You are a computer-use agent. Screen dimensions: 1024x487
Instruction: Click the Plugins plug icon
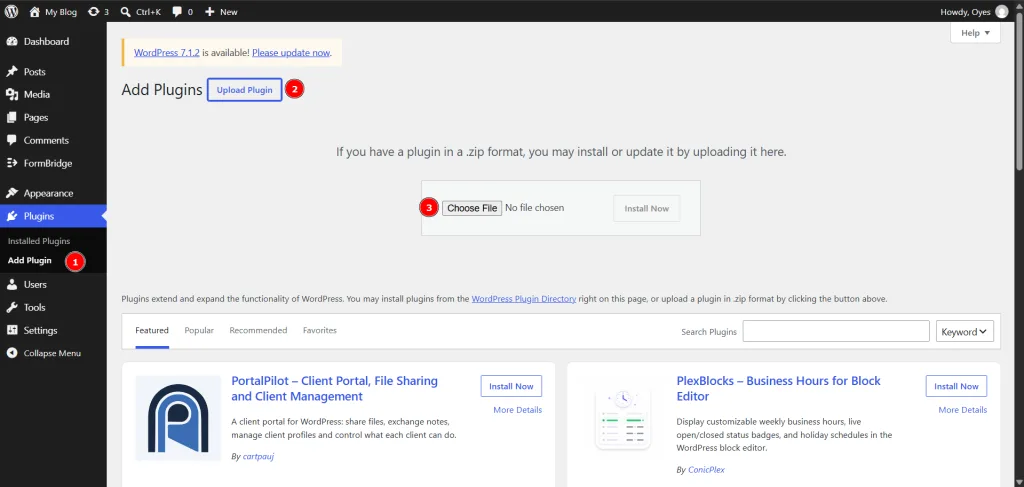click(x=12, y=216)
